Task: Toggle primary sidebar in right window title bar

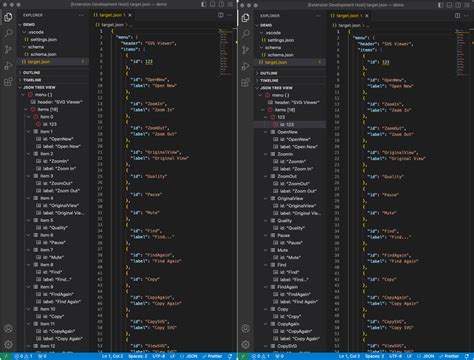Action: [441, 5]
